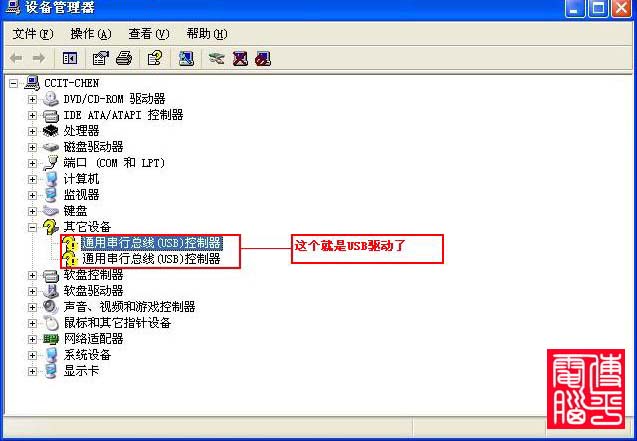637x441 pixels.
Task: Select the 声音、视频和游戏控制器 item
Action: point(129,307)
